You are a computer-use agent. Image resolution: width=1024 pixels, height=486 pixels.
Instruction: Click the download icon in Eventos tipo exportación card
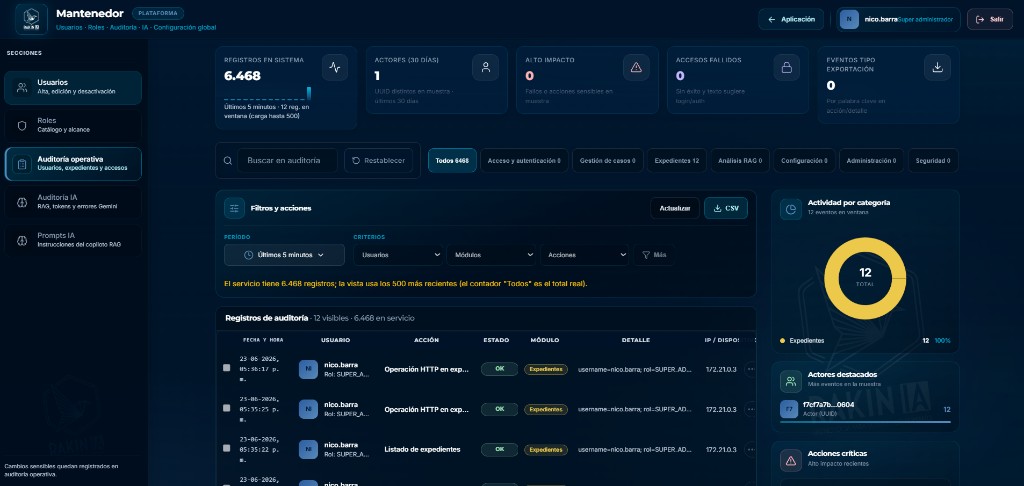coord(937,67)
